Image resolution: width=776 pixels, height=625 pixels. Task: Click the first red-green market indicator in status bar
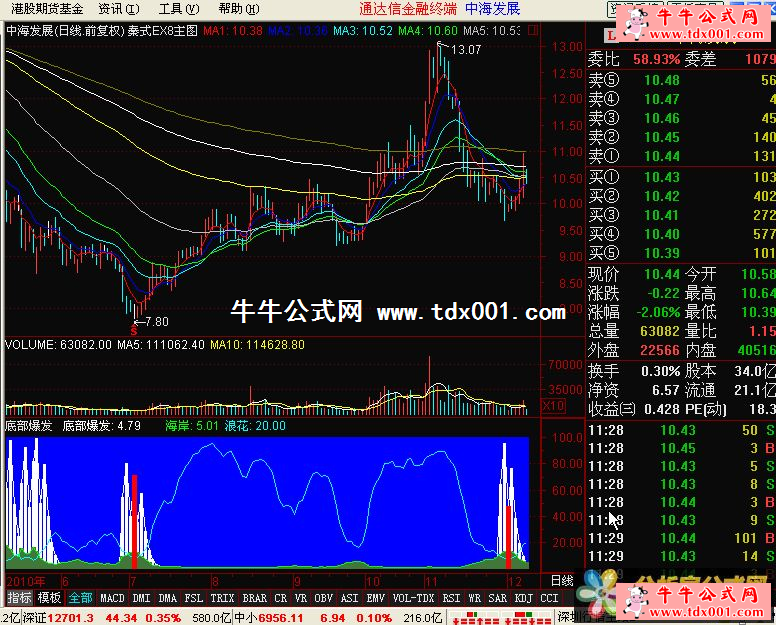[x=476, y=618]
